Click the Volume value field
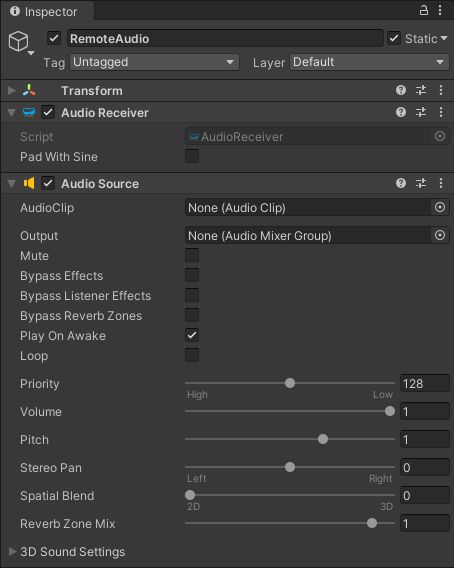 point(425,411)
